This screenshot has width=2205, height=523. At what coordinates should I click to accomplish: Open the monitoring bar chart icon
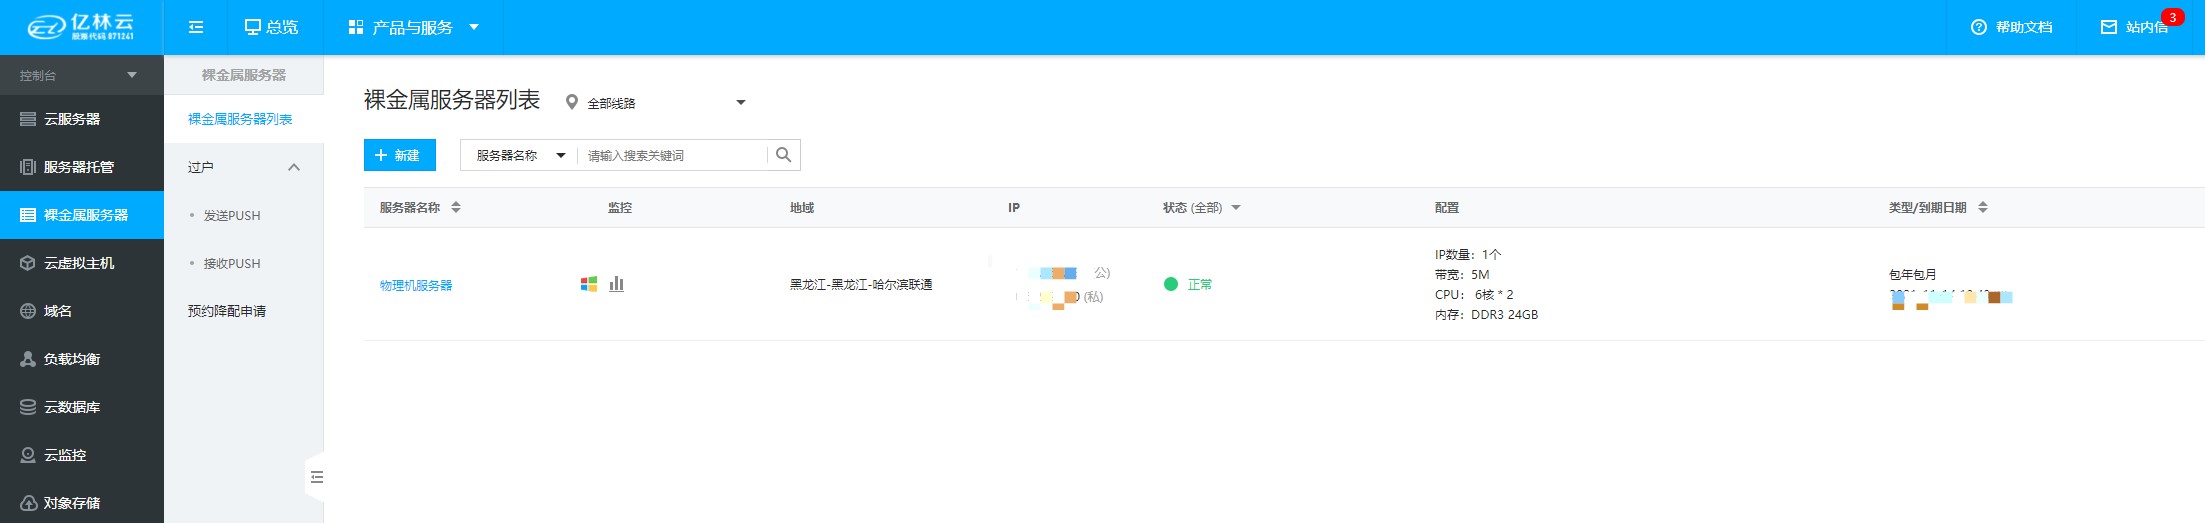[616, 284]
